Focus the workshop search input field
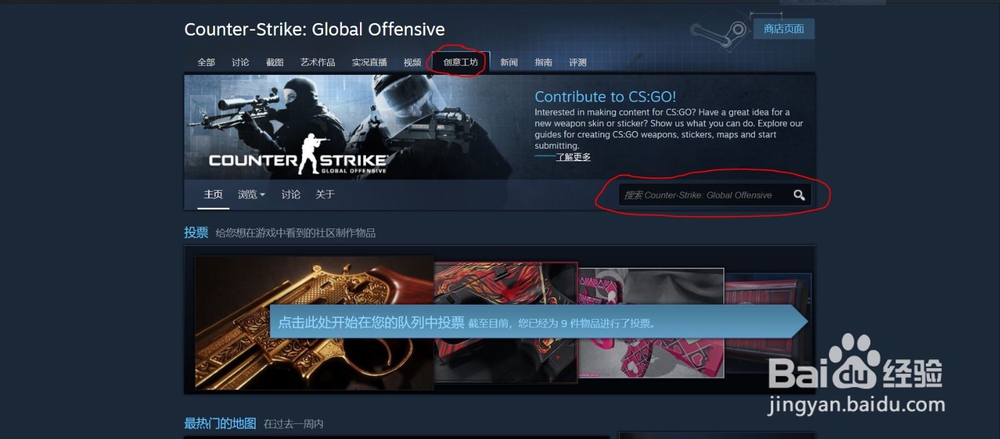 705,195
